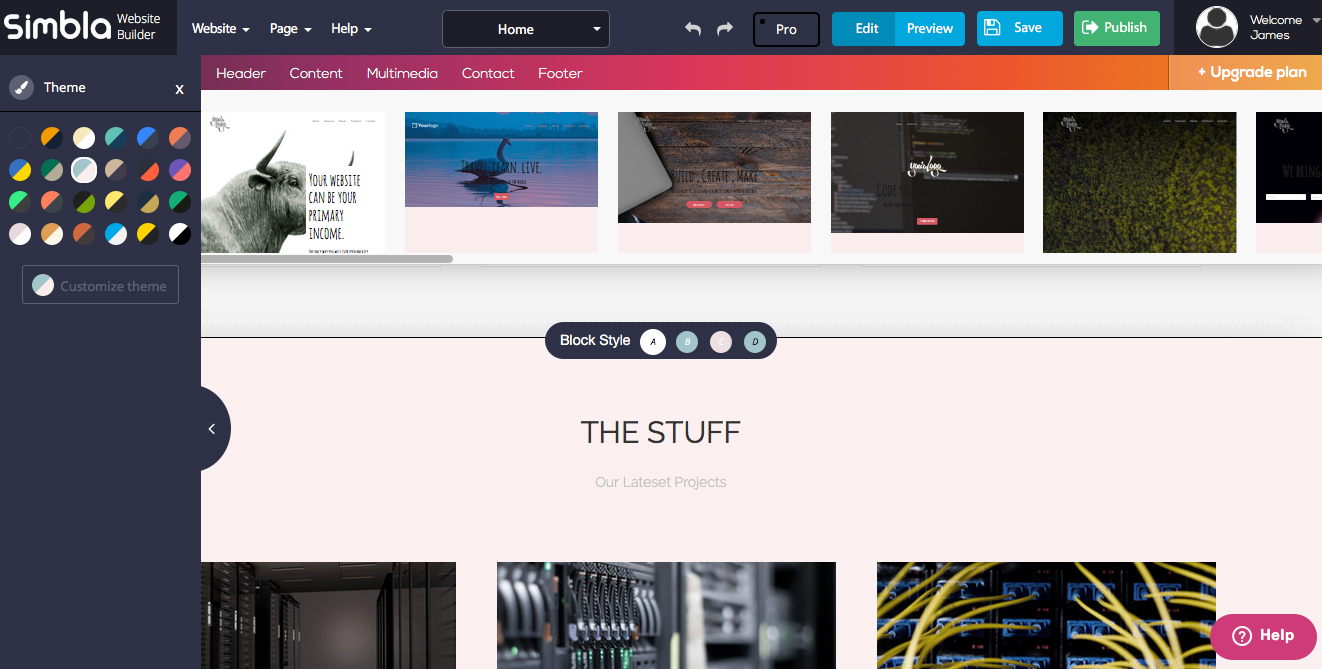Switch to Preview mode
Viewport: 1322px width, 669px height.
point(930,28)
